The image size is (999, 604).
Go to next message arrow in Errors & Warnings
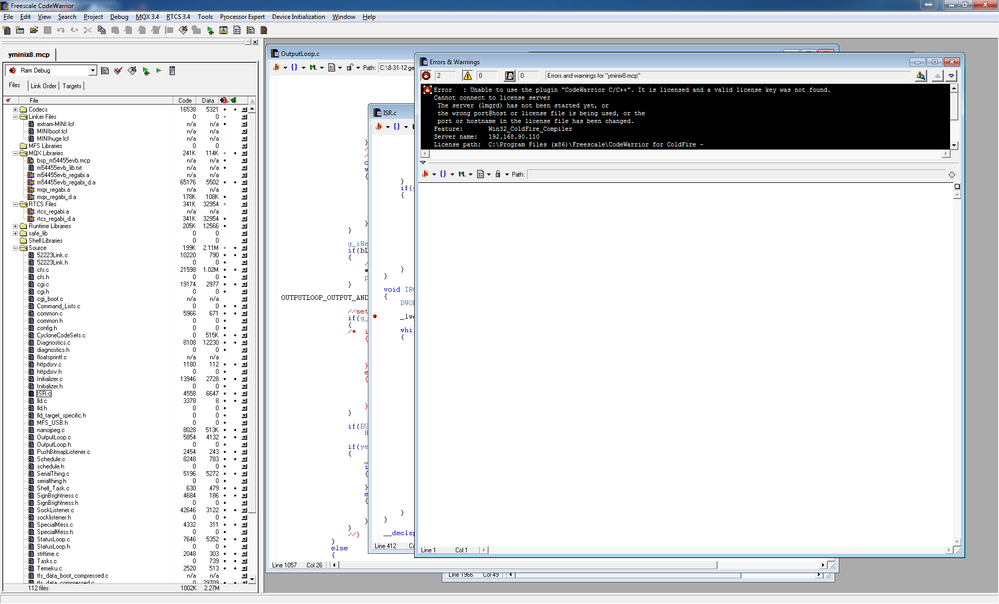pos(951,76)
